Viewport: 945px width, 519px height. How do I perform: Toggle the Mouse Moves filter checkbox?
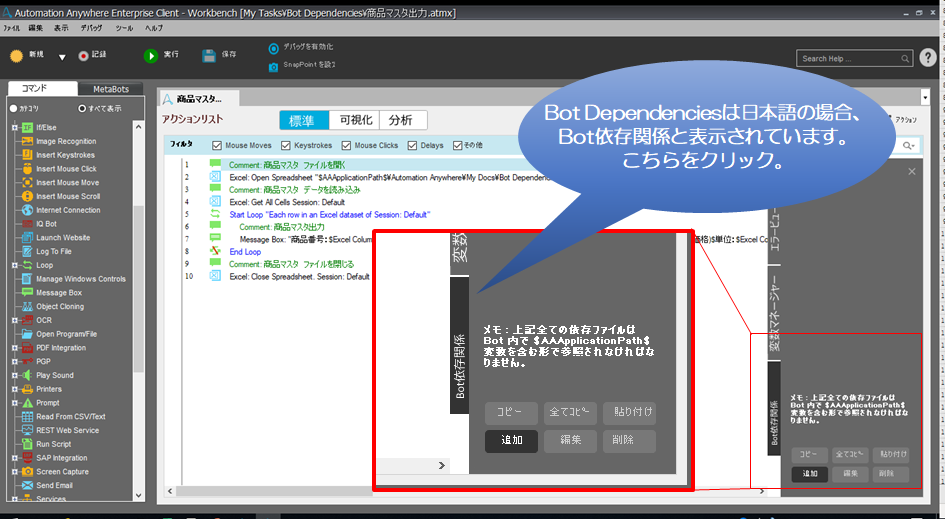(217, 145)
